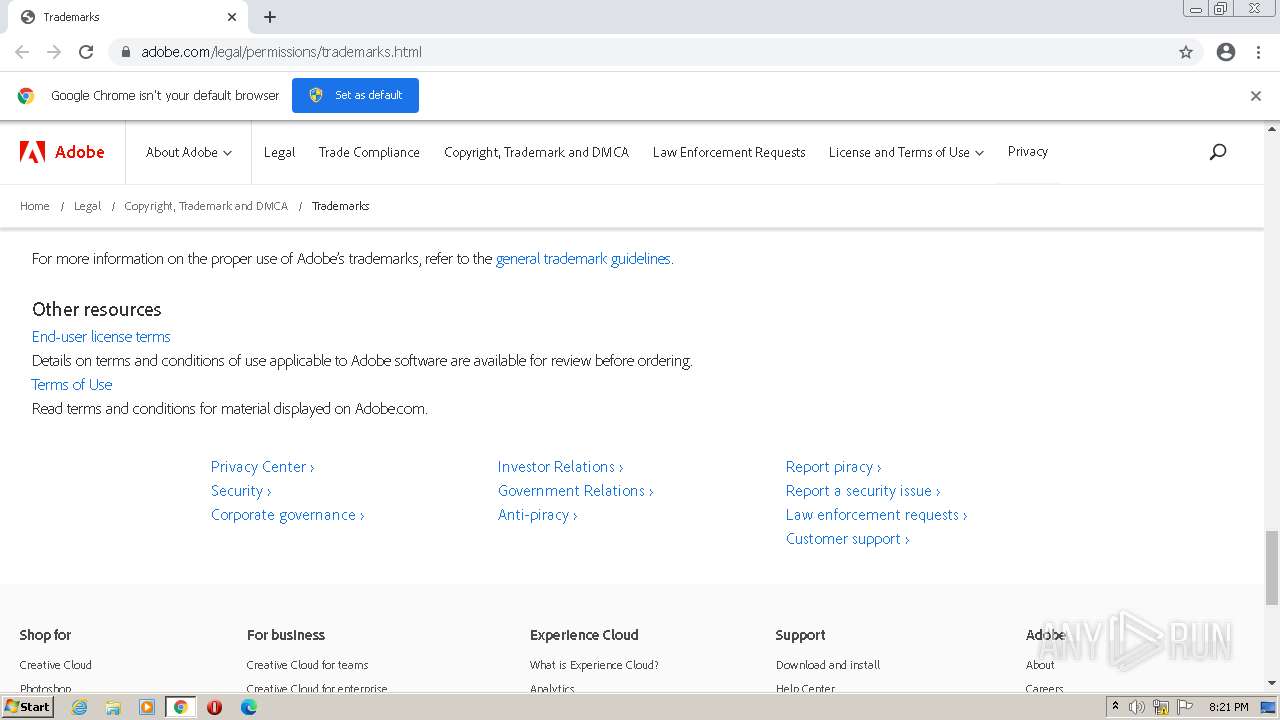Go back to the previous page

pos(22,52)
